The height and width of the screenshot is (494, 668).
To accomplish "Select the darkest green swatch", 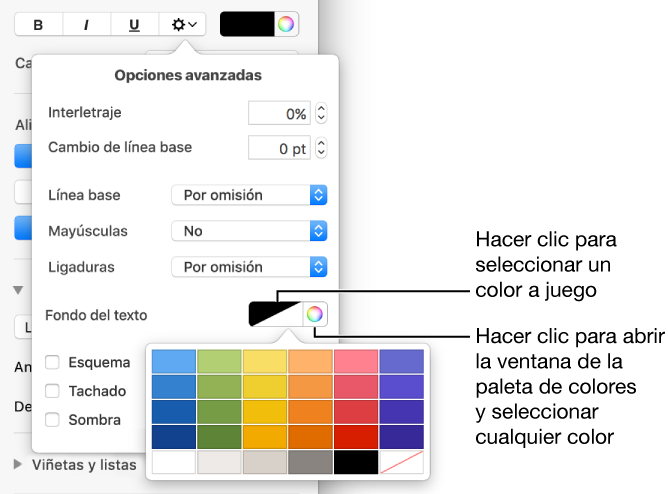I will [219, 437].
